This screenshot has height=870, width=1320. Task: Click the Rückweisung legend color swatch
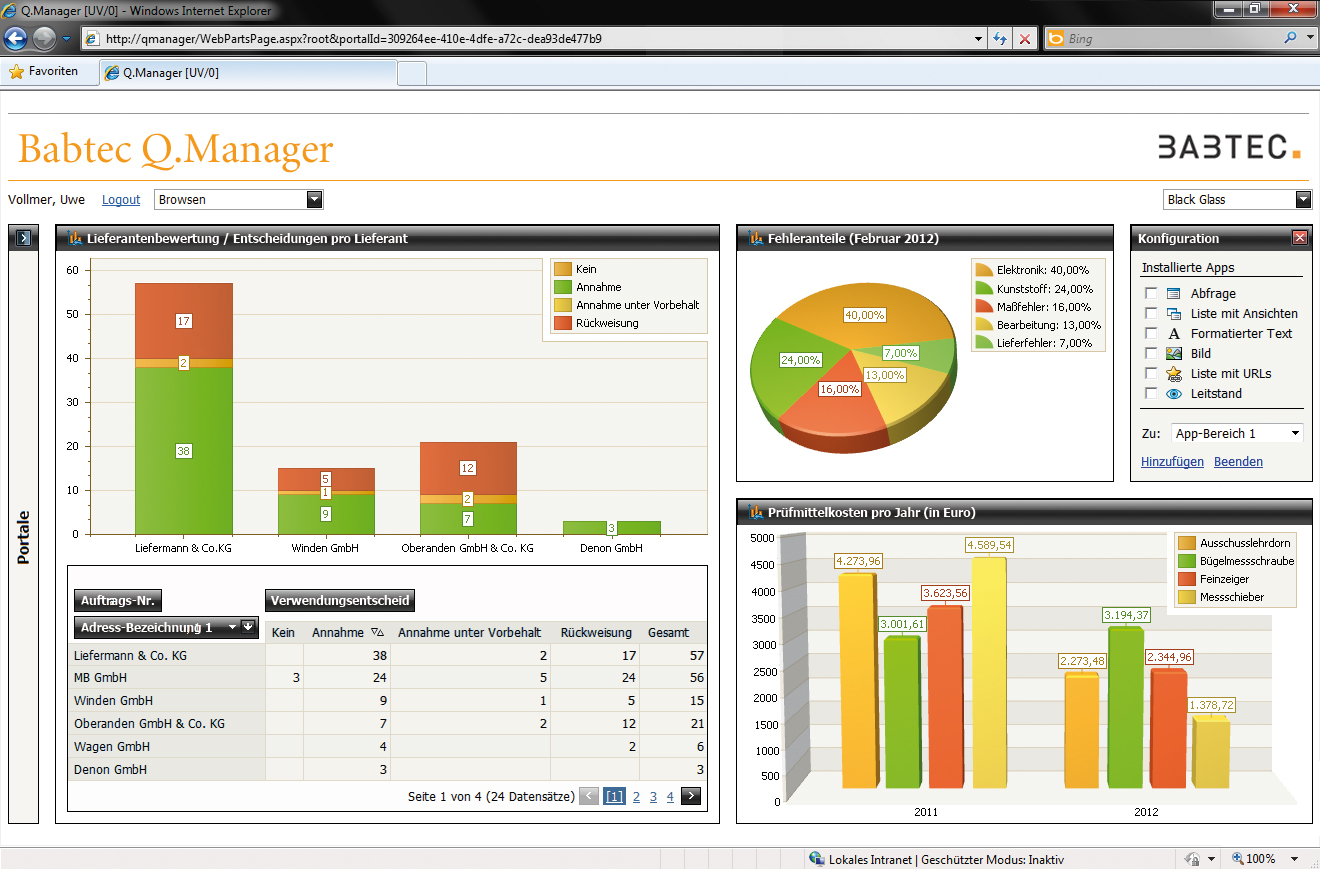click(x=563, y=323)
